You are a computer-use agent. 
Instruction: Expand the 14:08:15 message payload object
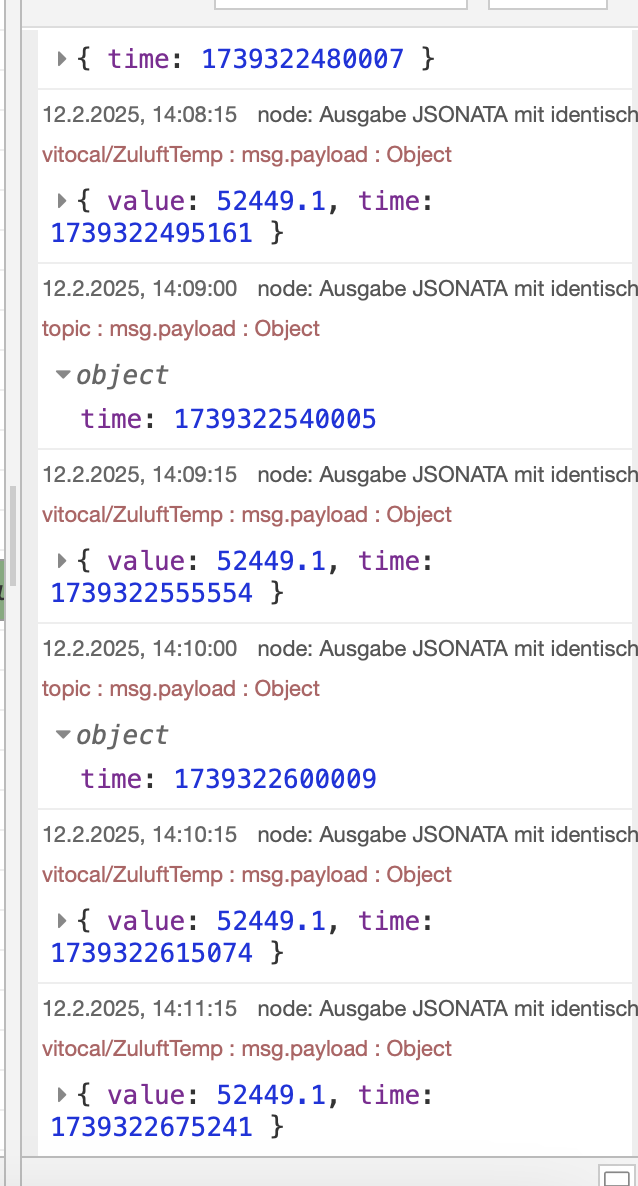click(62, 201)
